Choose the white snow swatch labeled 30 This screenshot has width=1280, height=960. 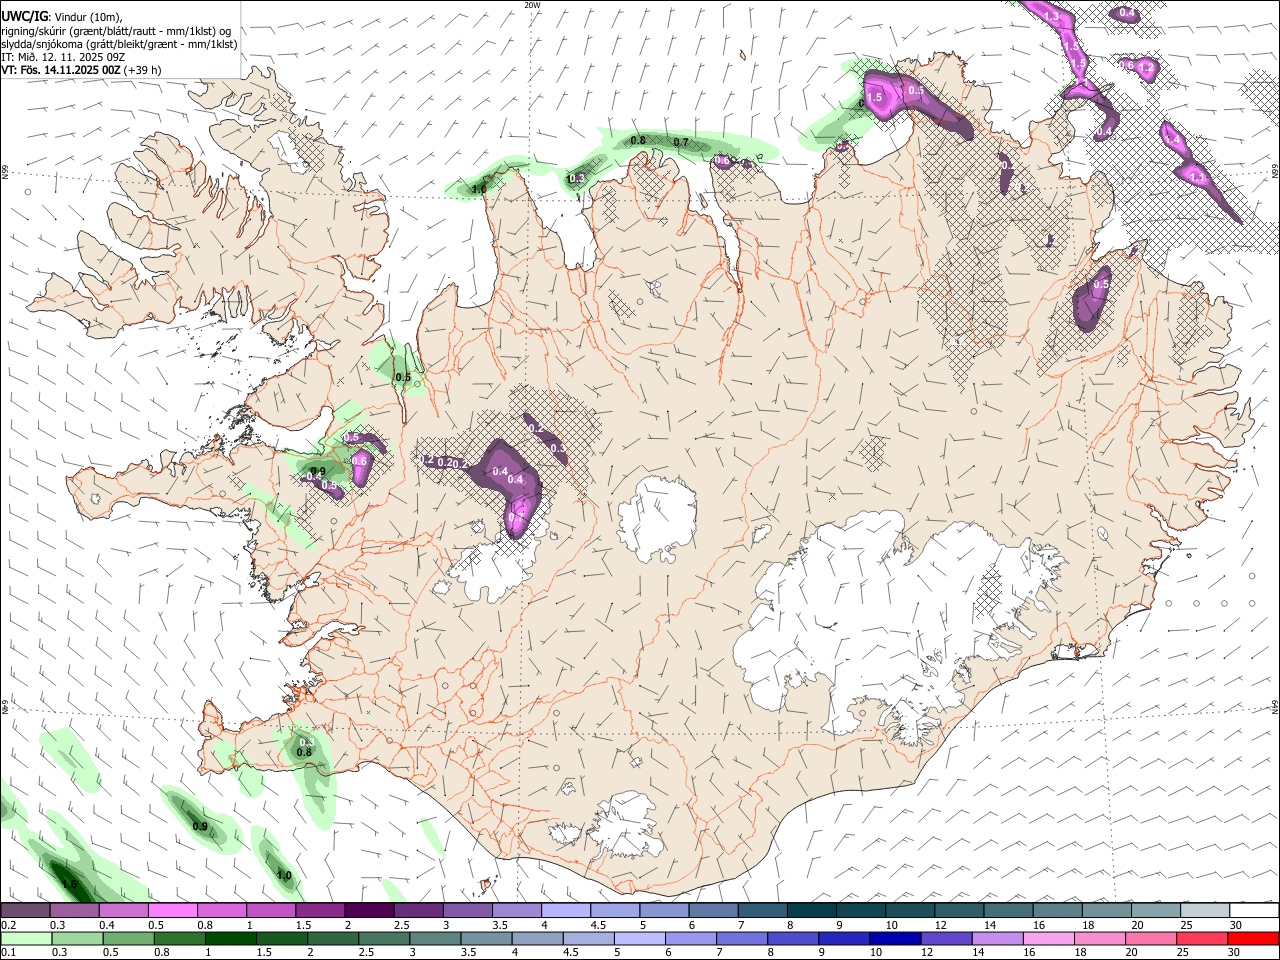click(x=1252, y=911)
